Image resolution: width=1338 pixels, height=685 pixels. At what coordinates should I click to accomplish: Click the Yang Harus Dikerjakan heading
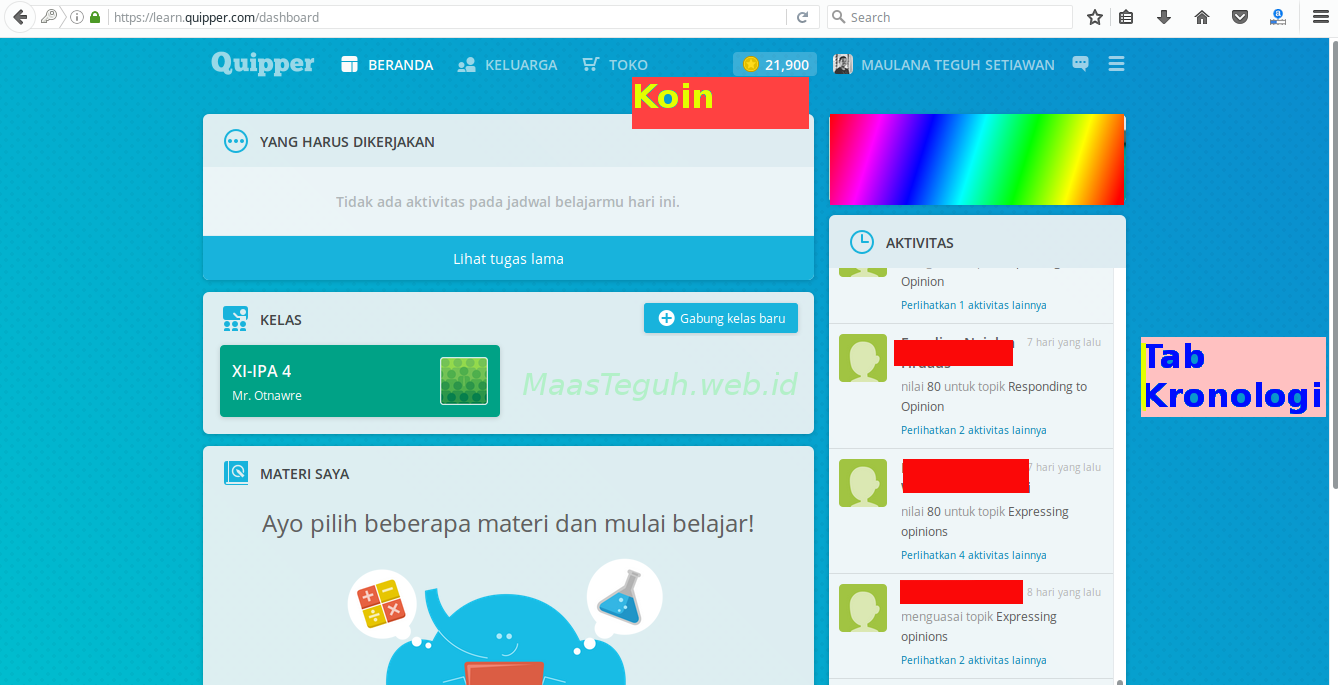(x=347, y=142)
